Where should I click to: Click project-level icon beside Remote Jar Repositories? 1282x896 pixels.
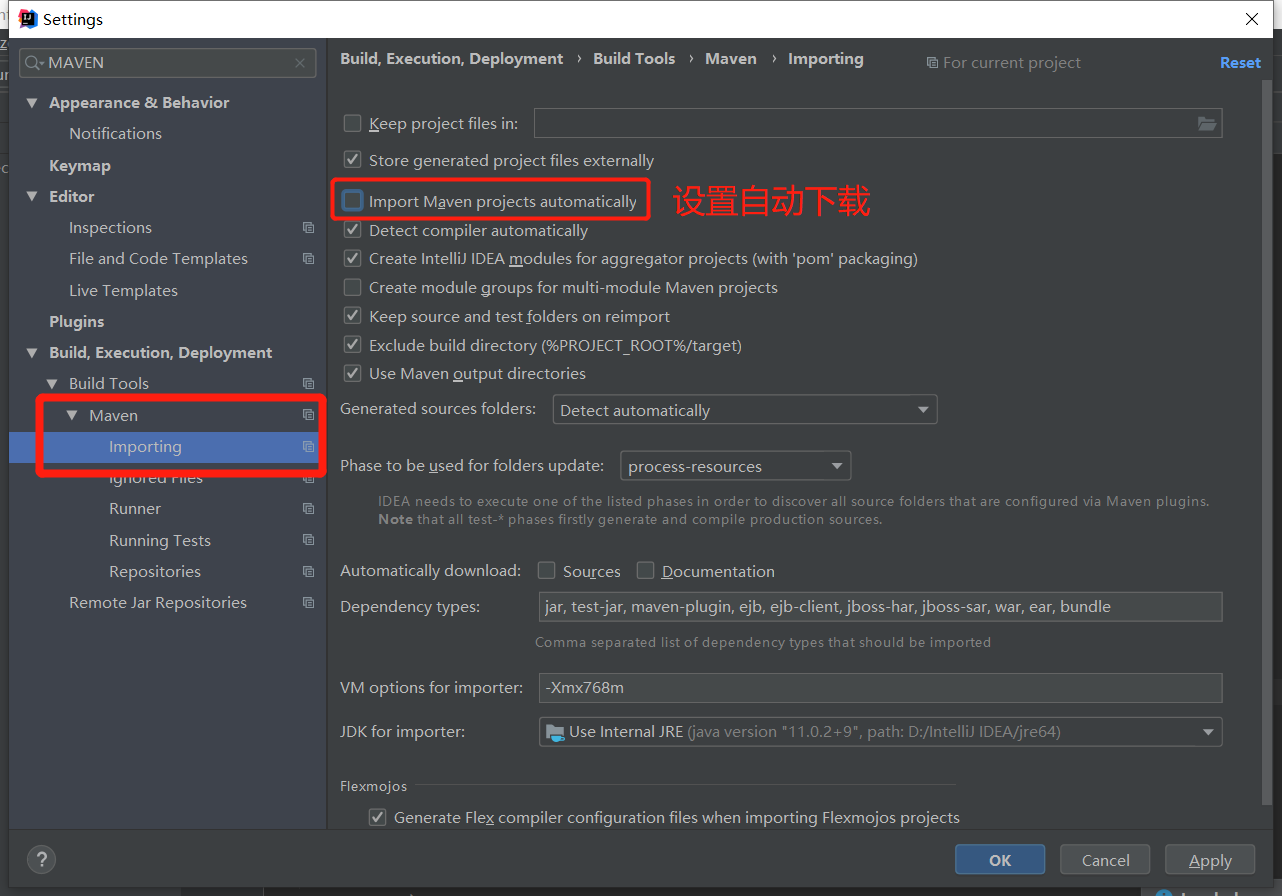308,603
